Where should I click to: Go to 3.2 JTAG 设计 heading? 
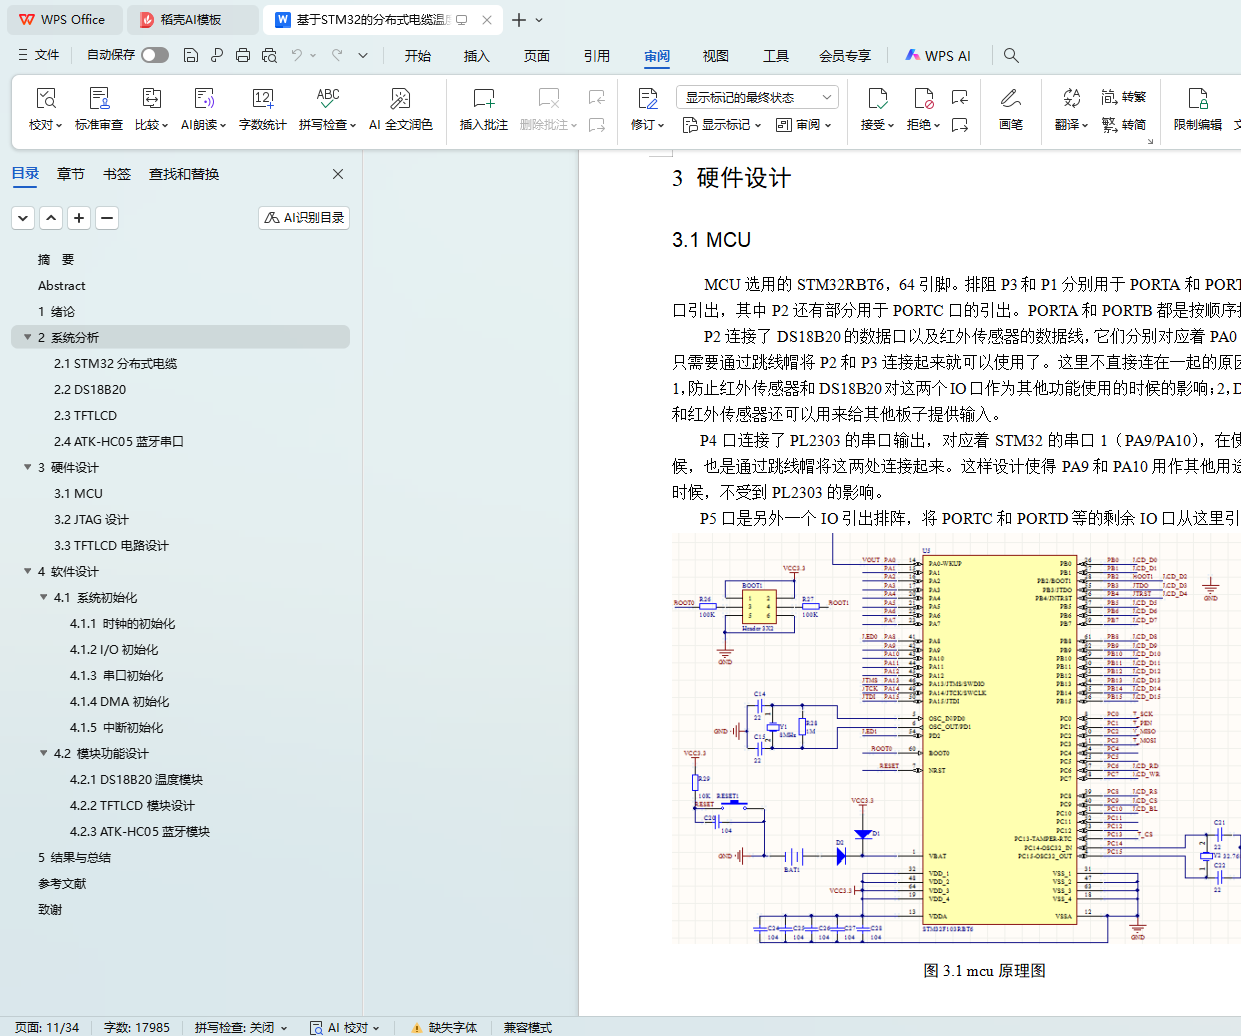coord(91,520)
